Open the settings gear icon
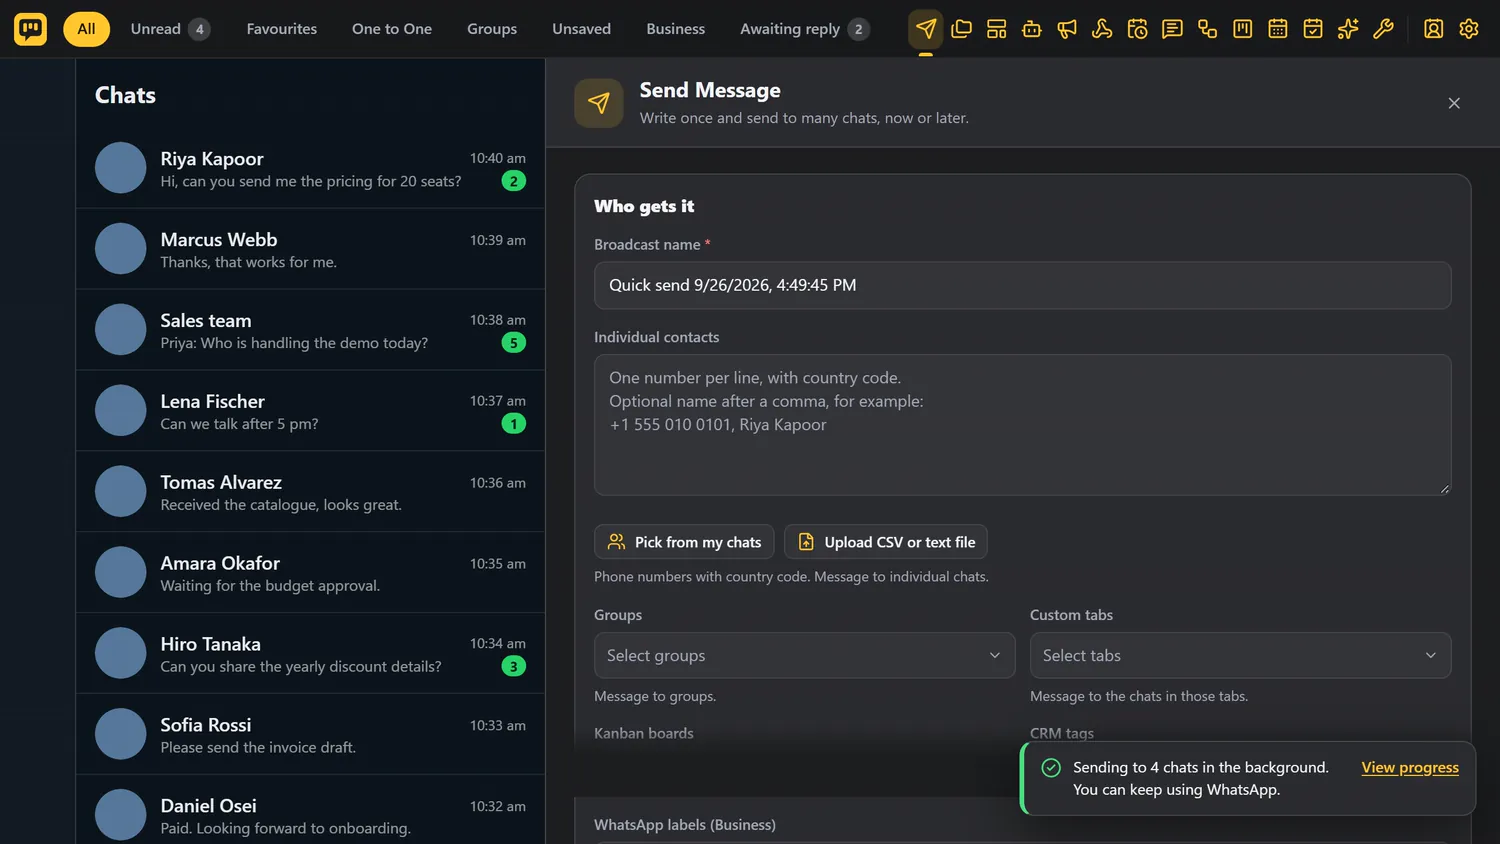 [x=1469, y=29]
